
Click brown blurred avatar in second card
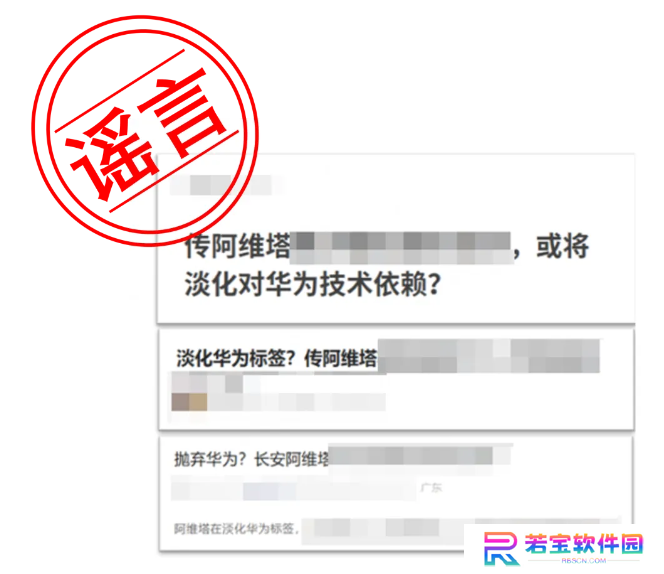click(189, 402)
